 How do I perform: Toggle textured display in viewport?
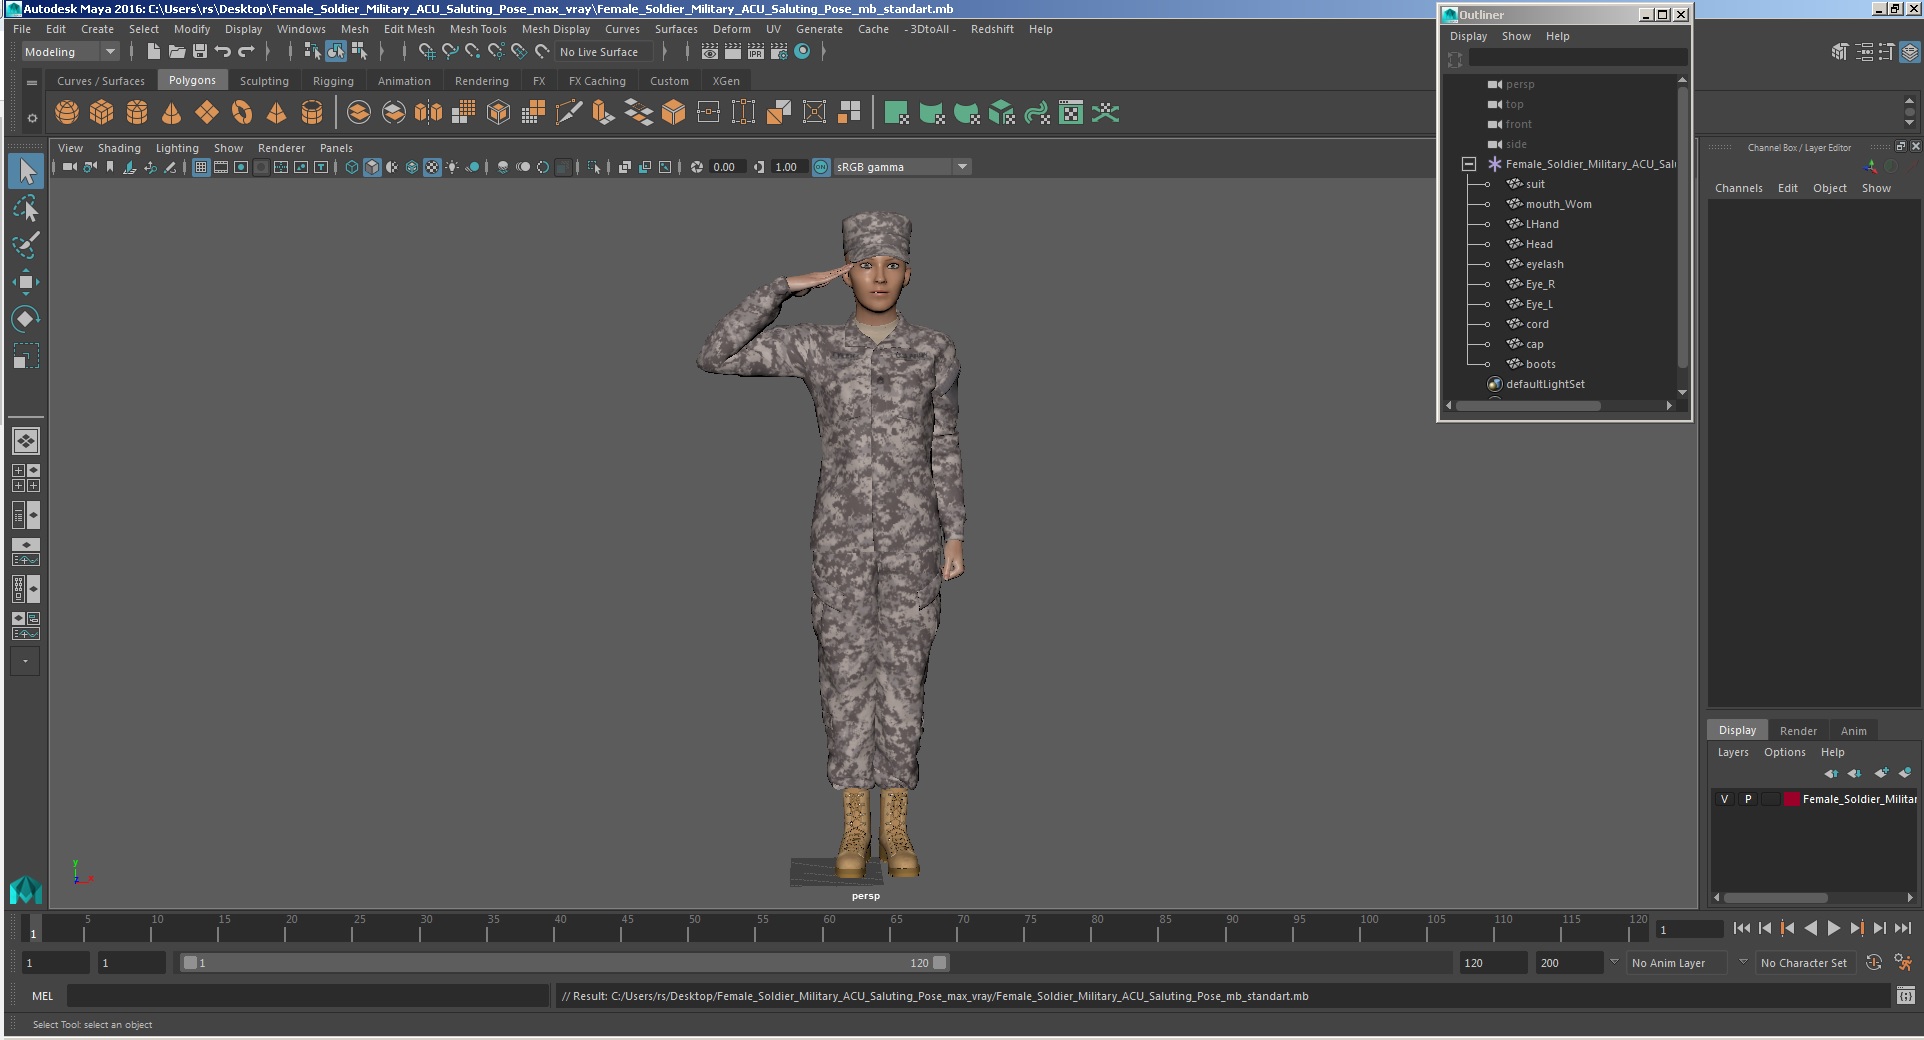tap(432, 167)
